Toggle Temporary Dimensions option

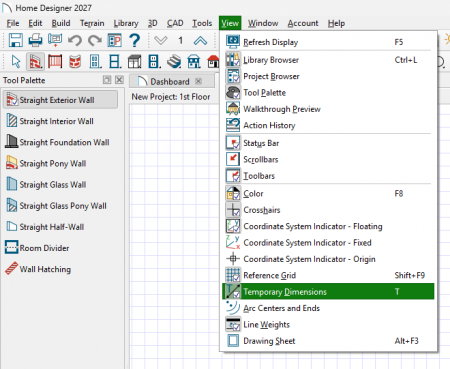(x=328, y=292)
